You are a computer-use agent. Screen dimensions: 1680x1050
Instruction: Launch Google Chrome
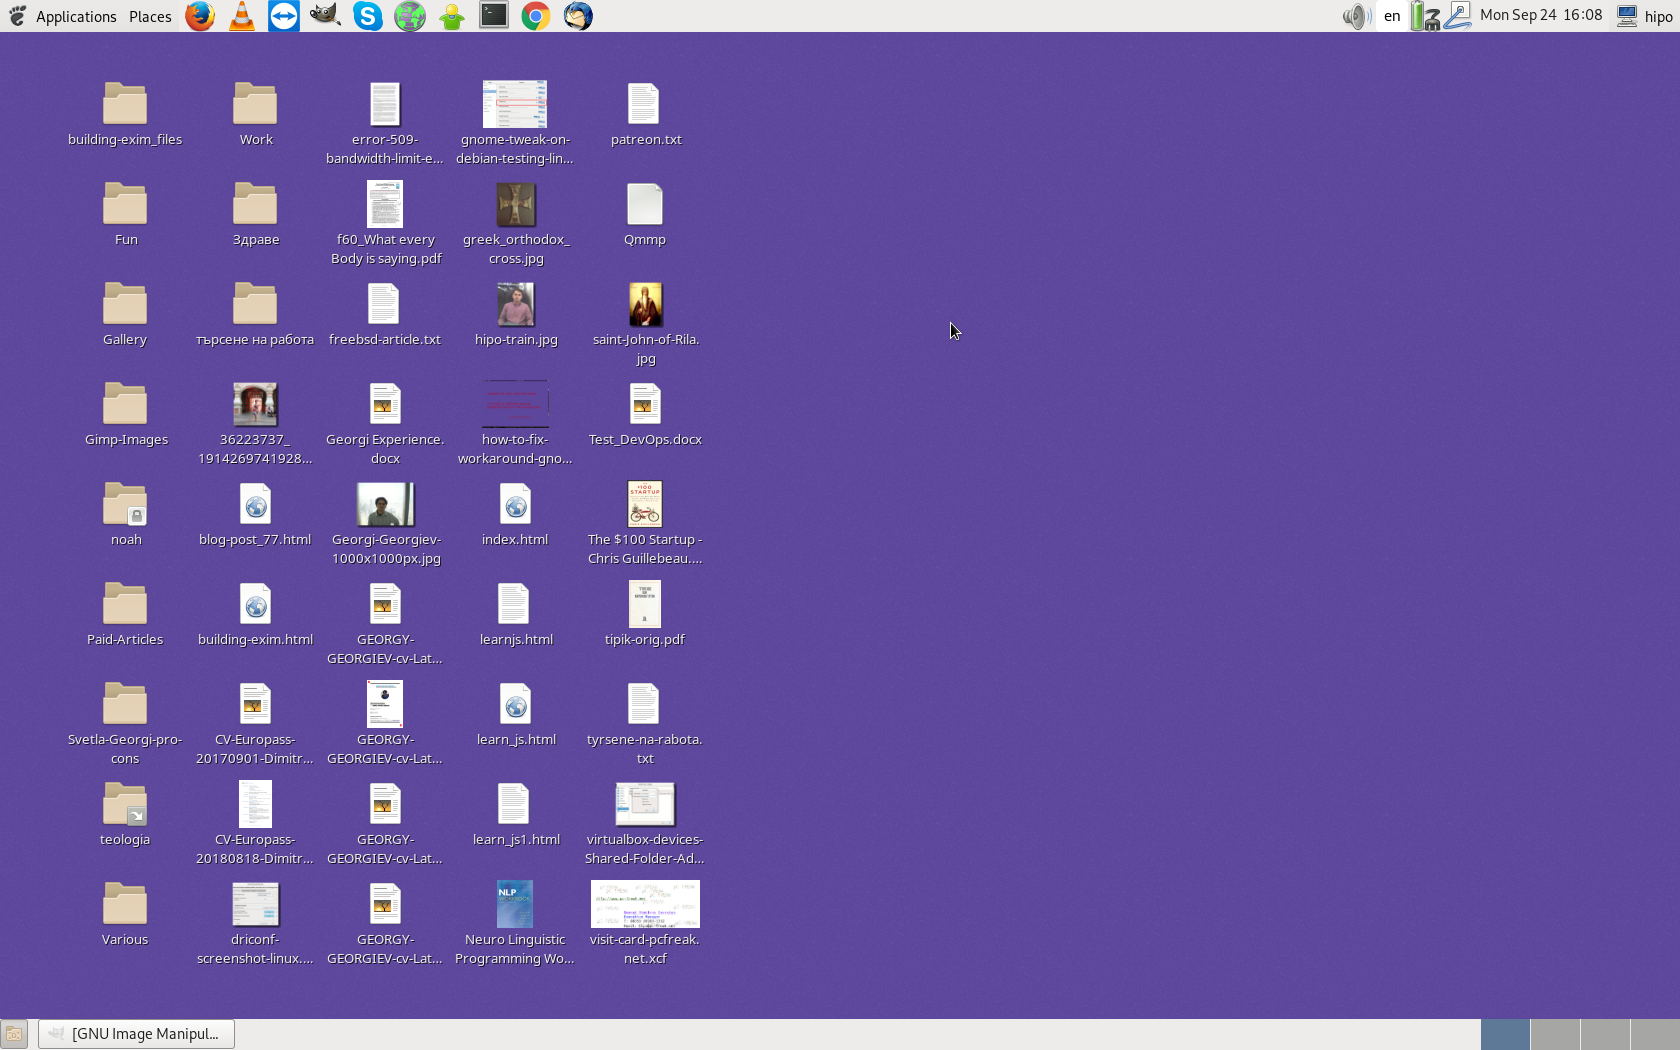pyautogui.click(x=535, y=16)
